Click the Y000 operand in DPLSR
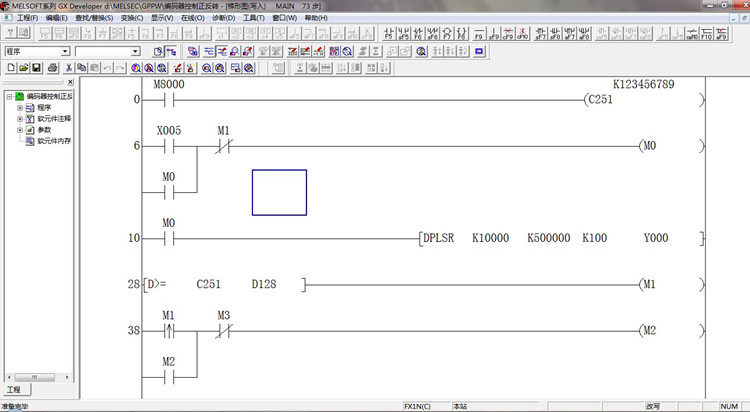The width and height of the screenshot is (750, 412). [x=656, y=238]
